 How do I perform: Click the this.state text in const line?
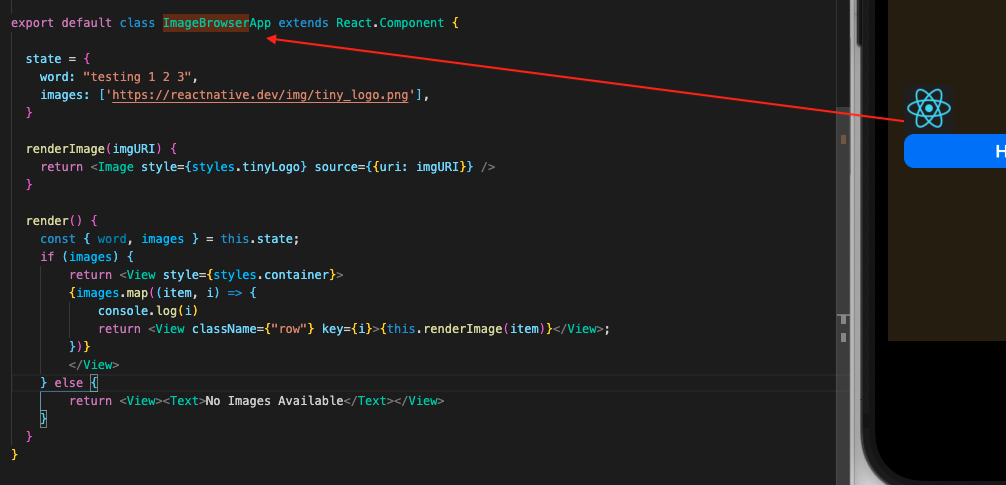click(x=257, y=239)
